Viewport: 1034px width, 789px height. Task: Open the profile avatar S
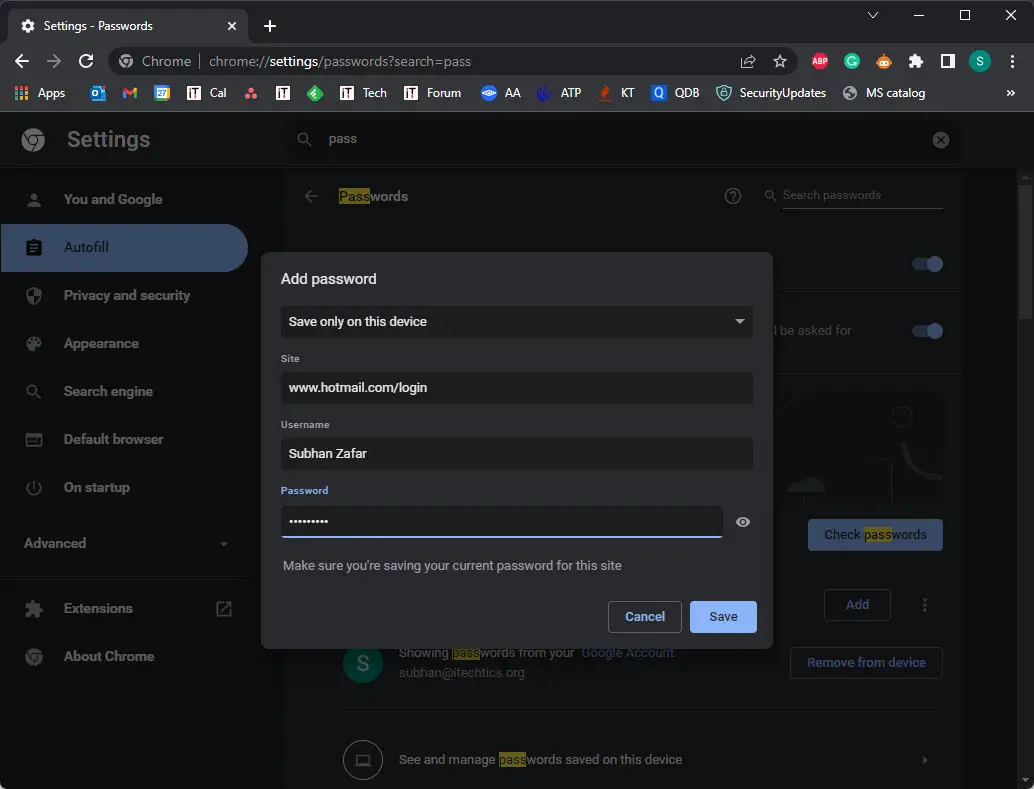tap(980, 61)
